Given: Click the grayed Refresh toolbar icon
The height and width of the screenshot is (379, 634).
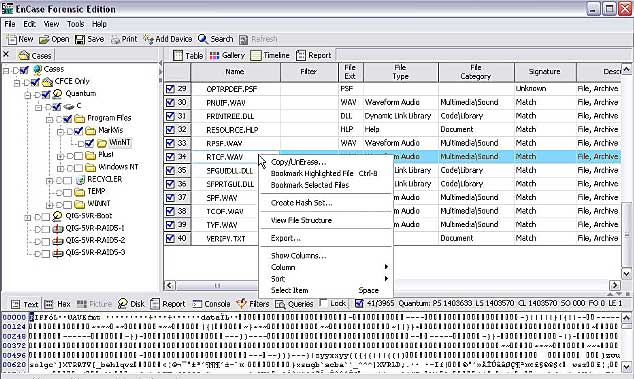Looking at the screenshot, I should [x=243, y=39].
